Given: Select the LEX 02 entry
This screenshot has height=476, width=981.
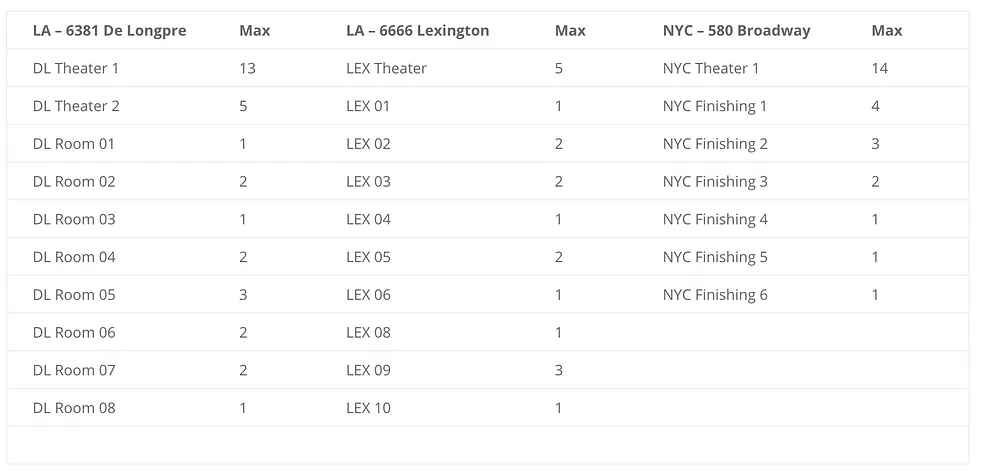Looking at the screenshot, I should point(368,144).
